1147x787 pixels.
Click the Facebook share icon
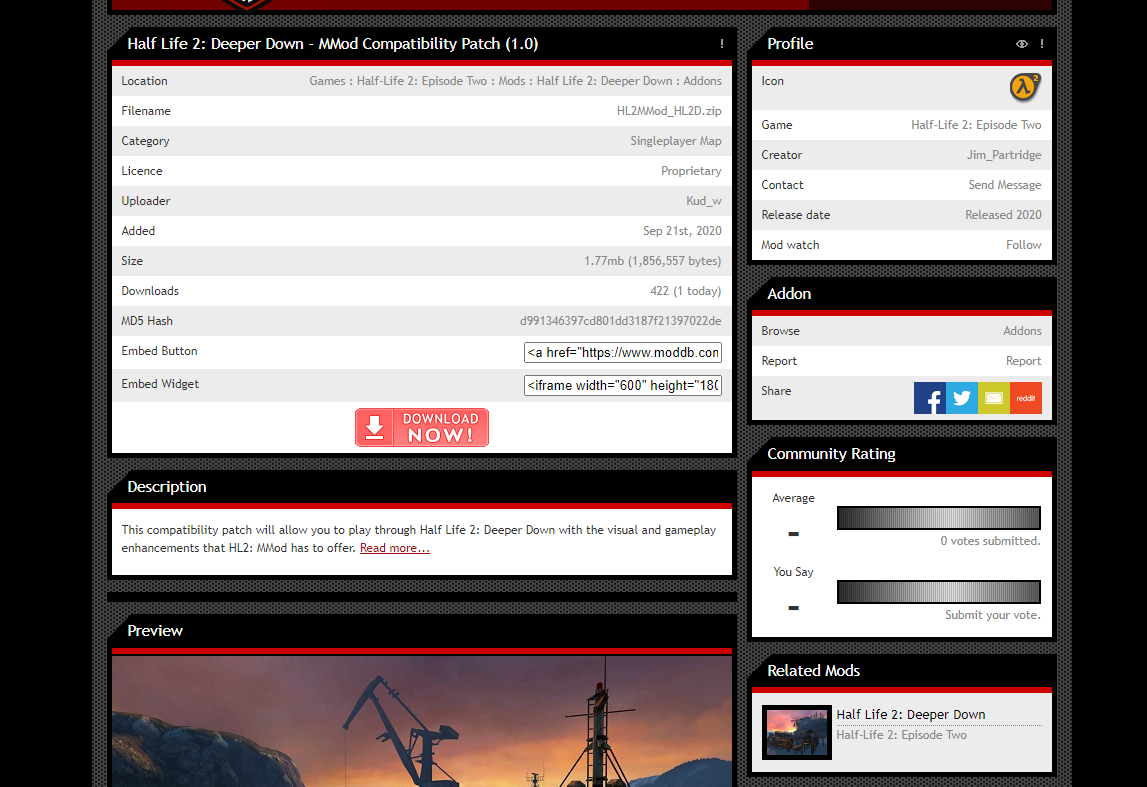click(x=930, y=398)
